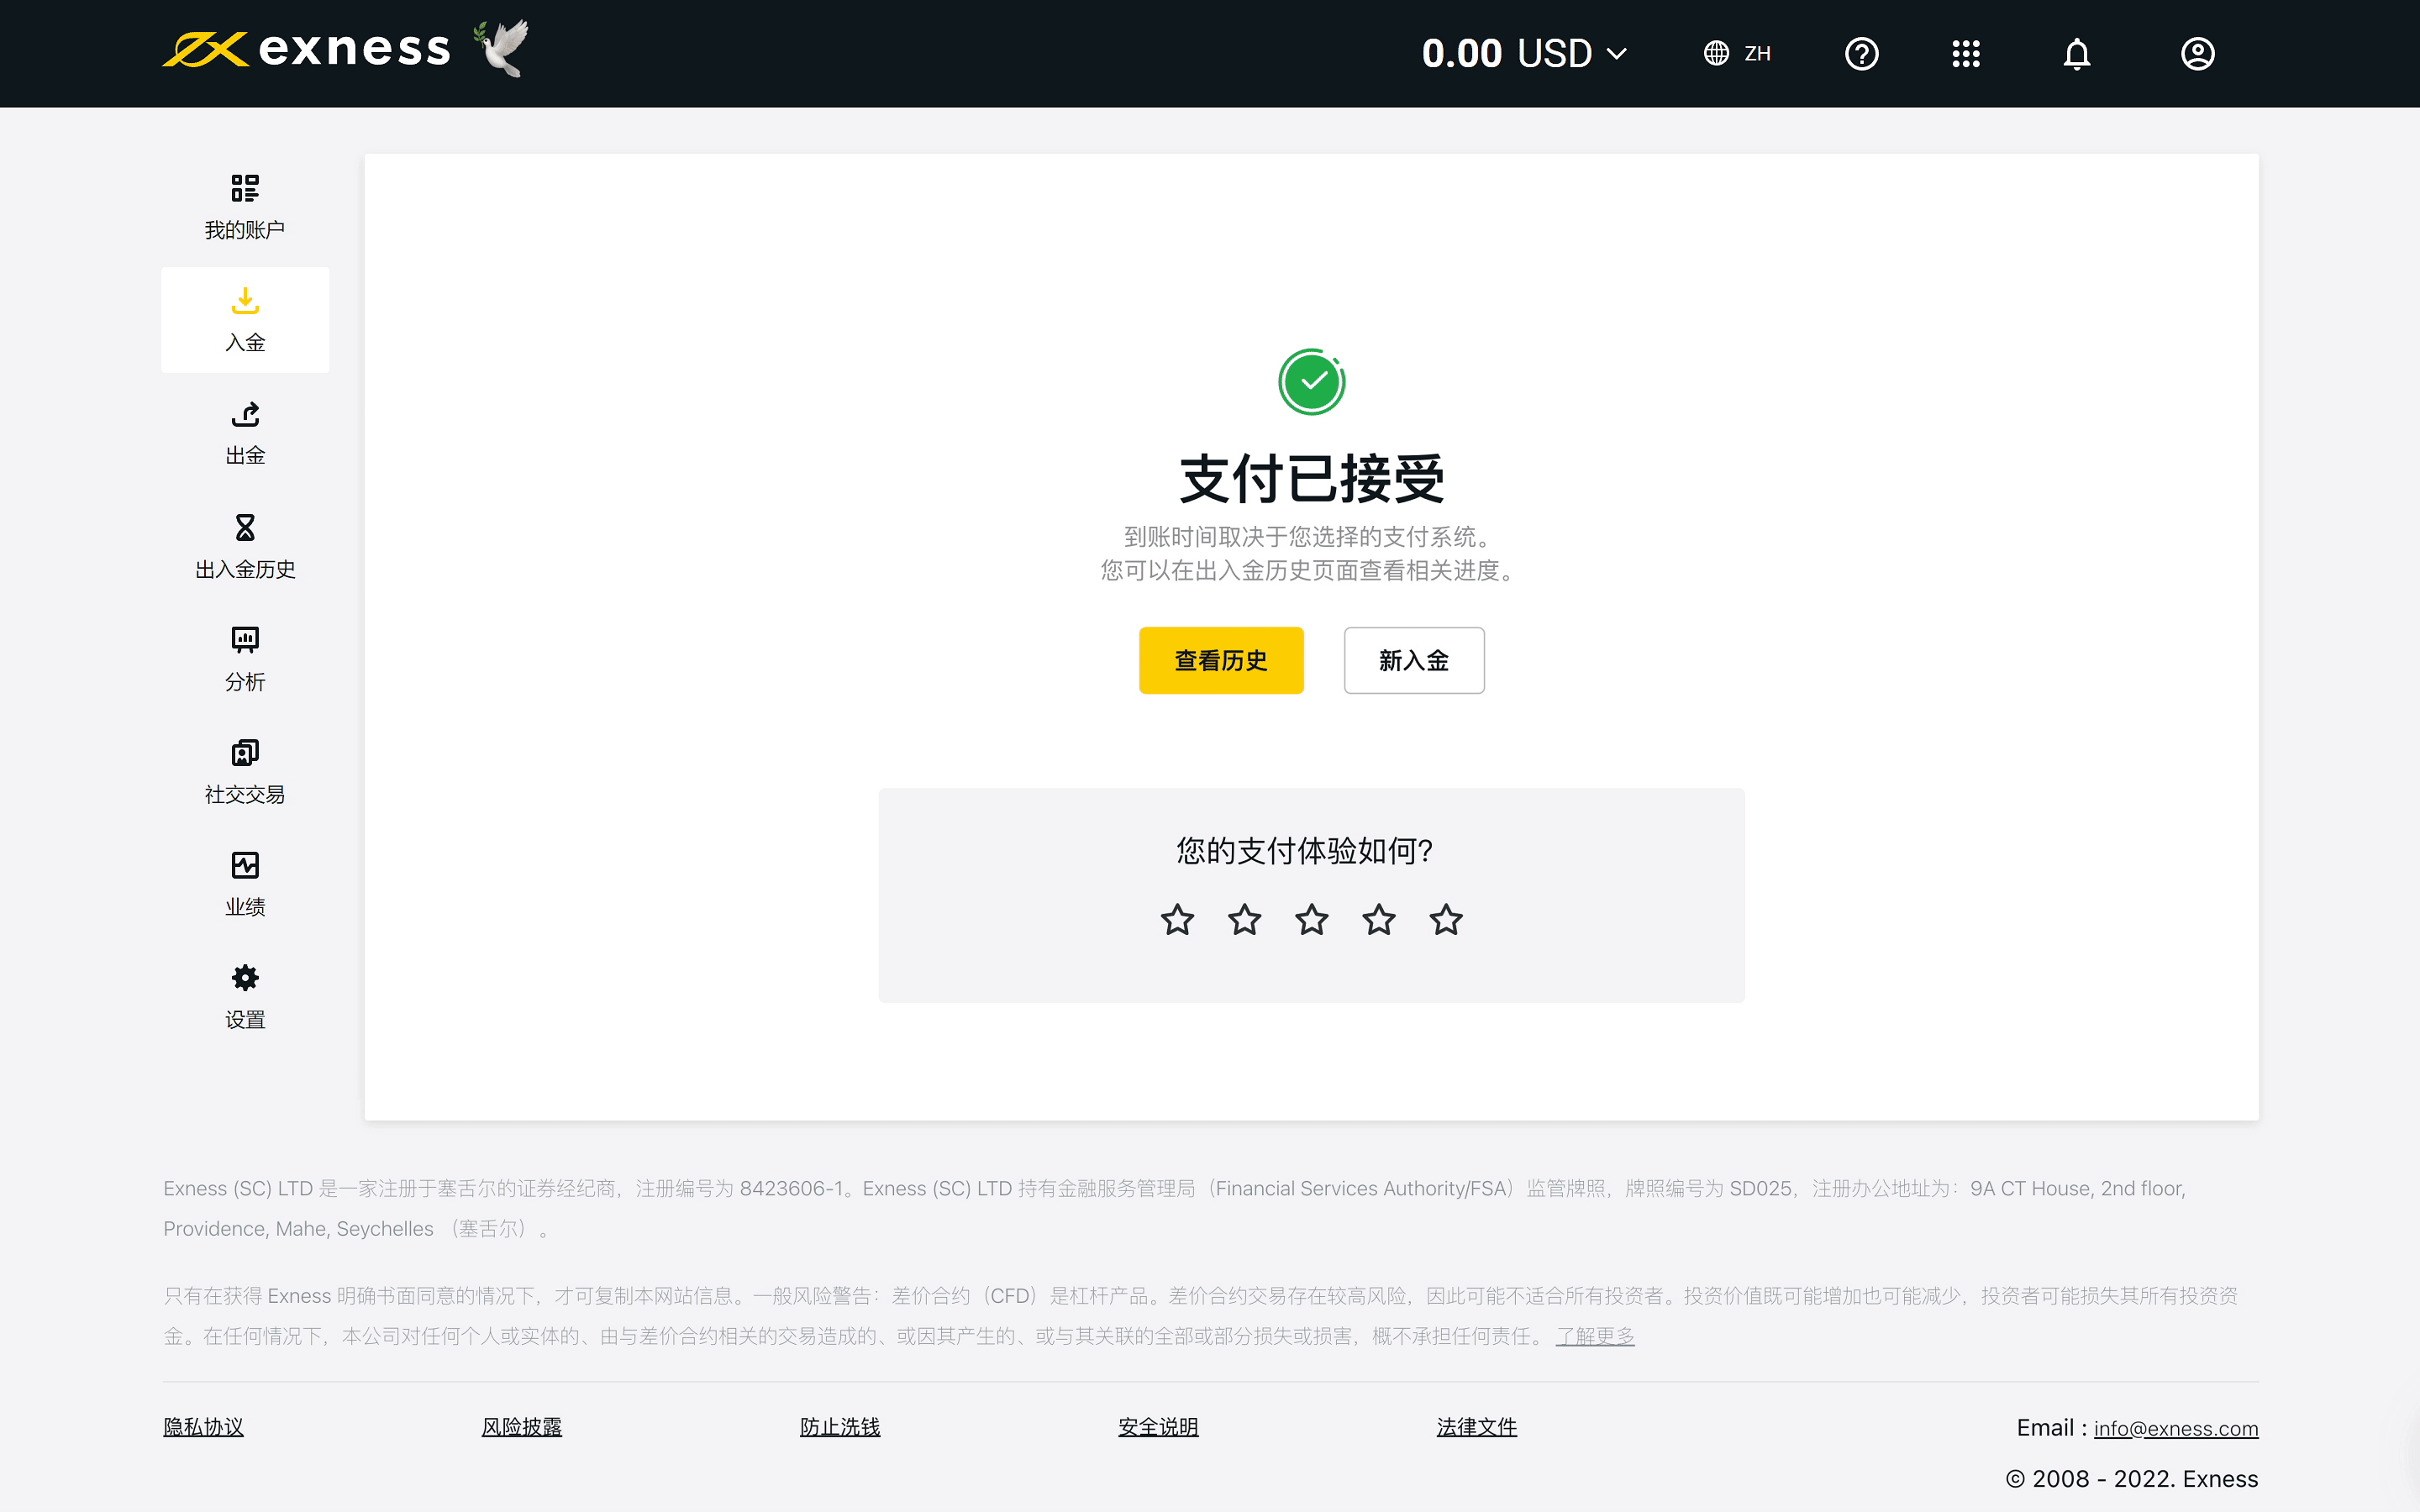Go to 设置 settings in the sidebar
The image size is (2420, 1512).
tap(245, 997)
